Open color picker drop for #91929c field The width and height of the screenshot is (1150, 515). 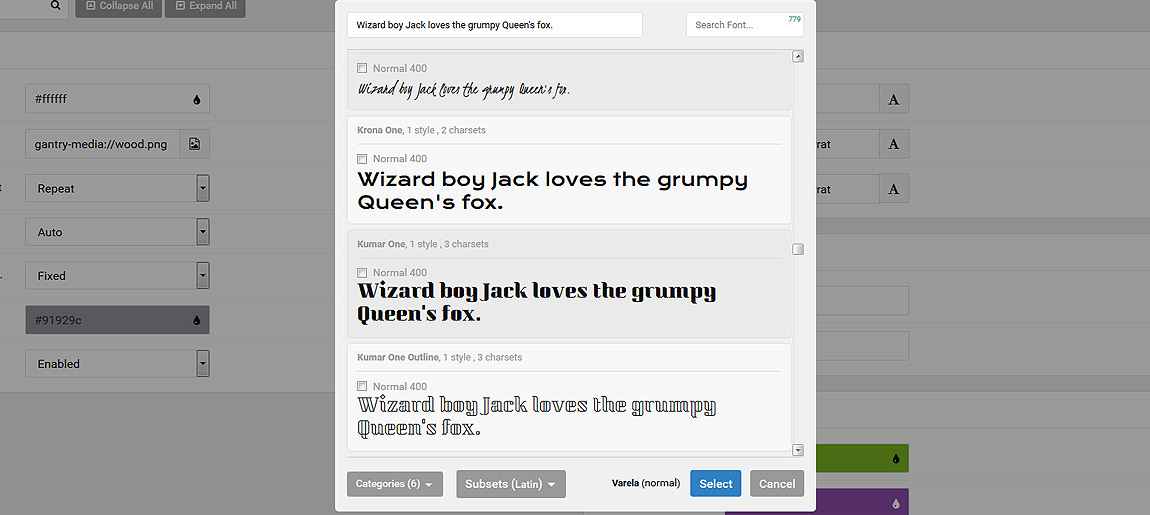(197, 320)
